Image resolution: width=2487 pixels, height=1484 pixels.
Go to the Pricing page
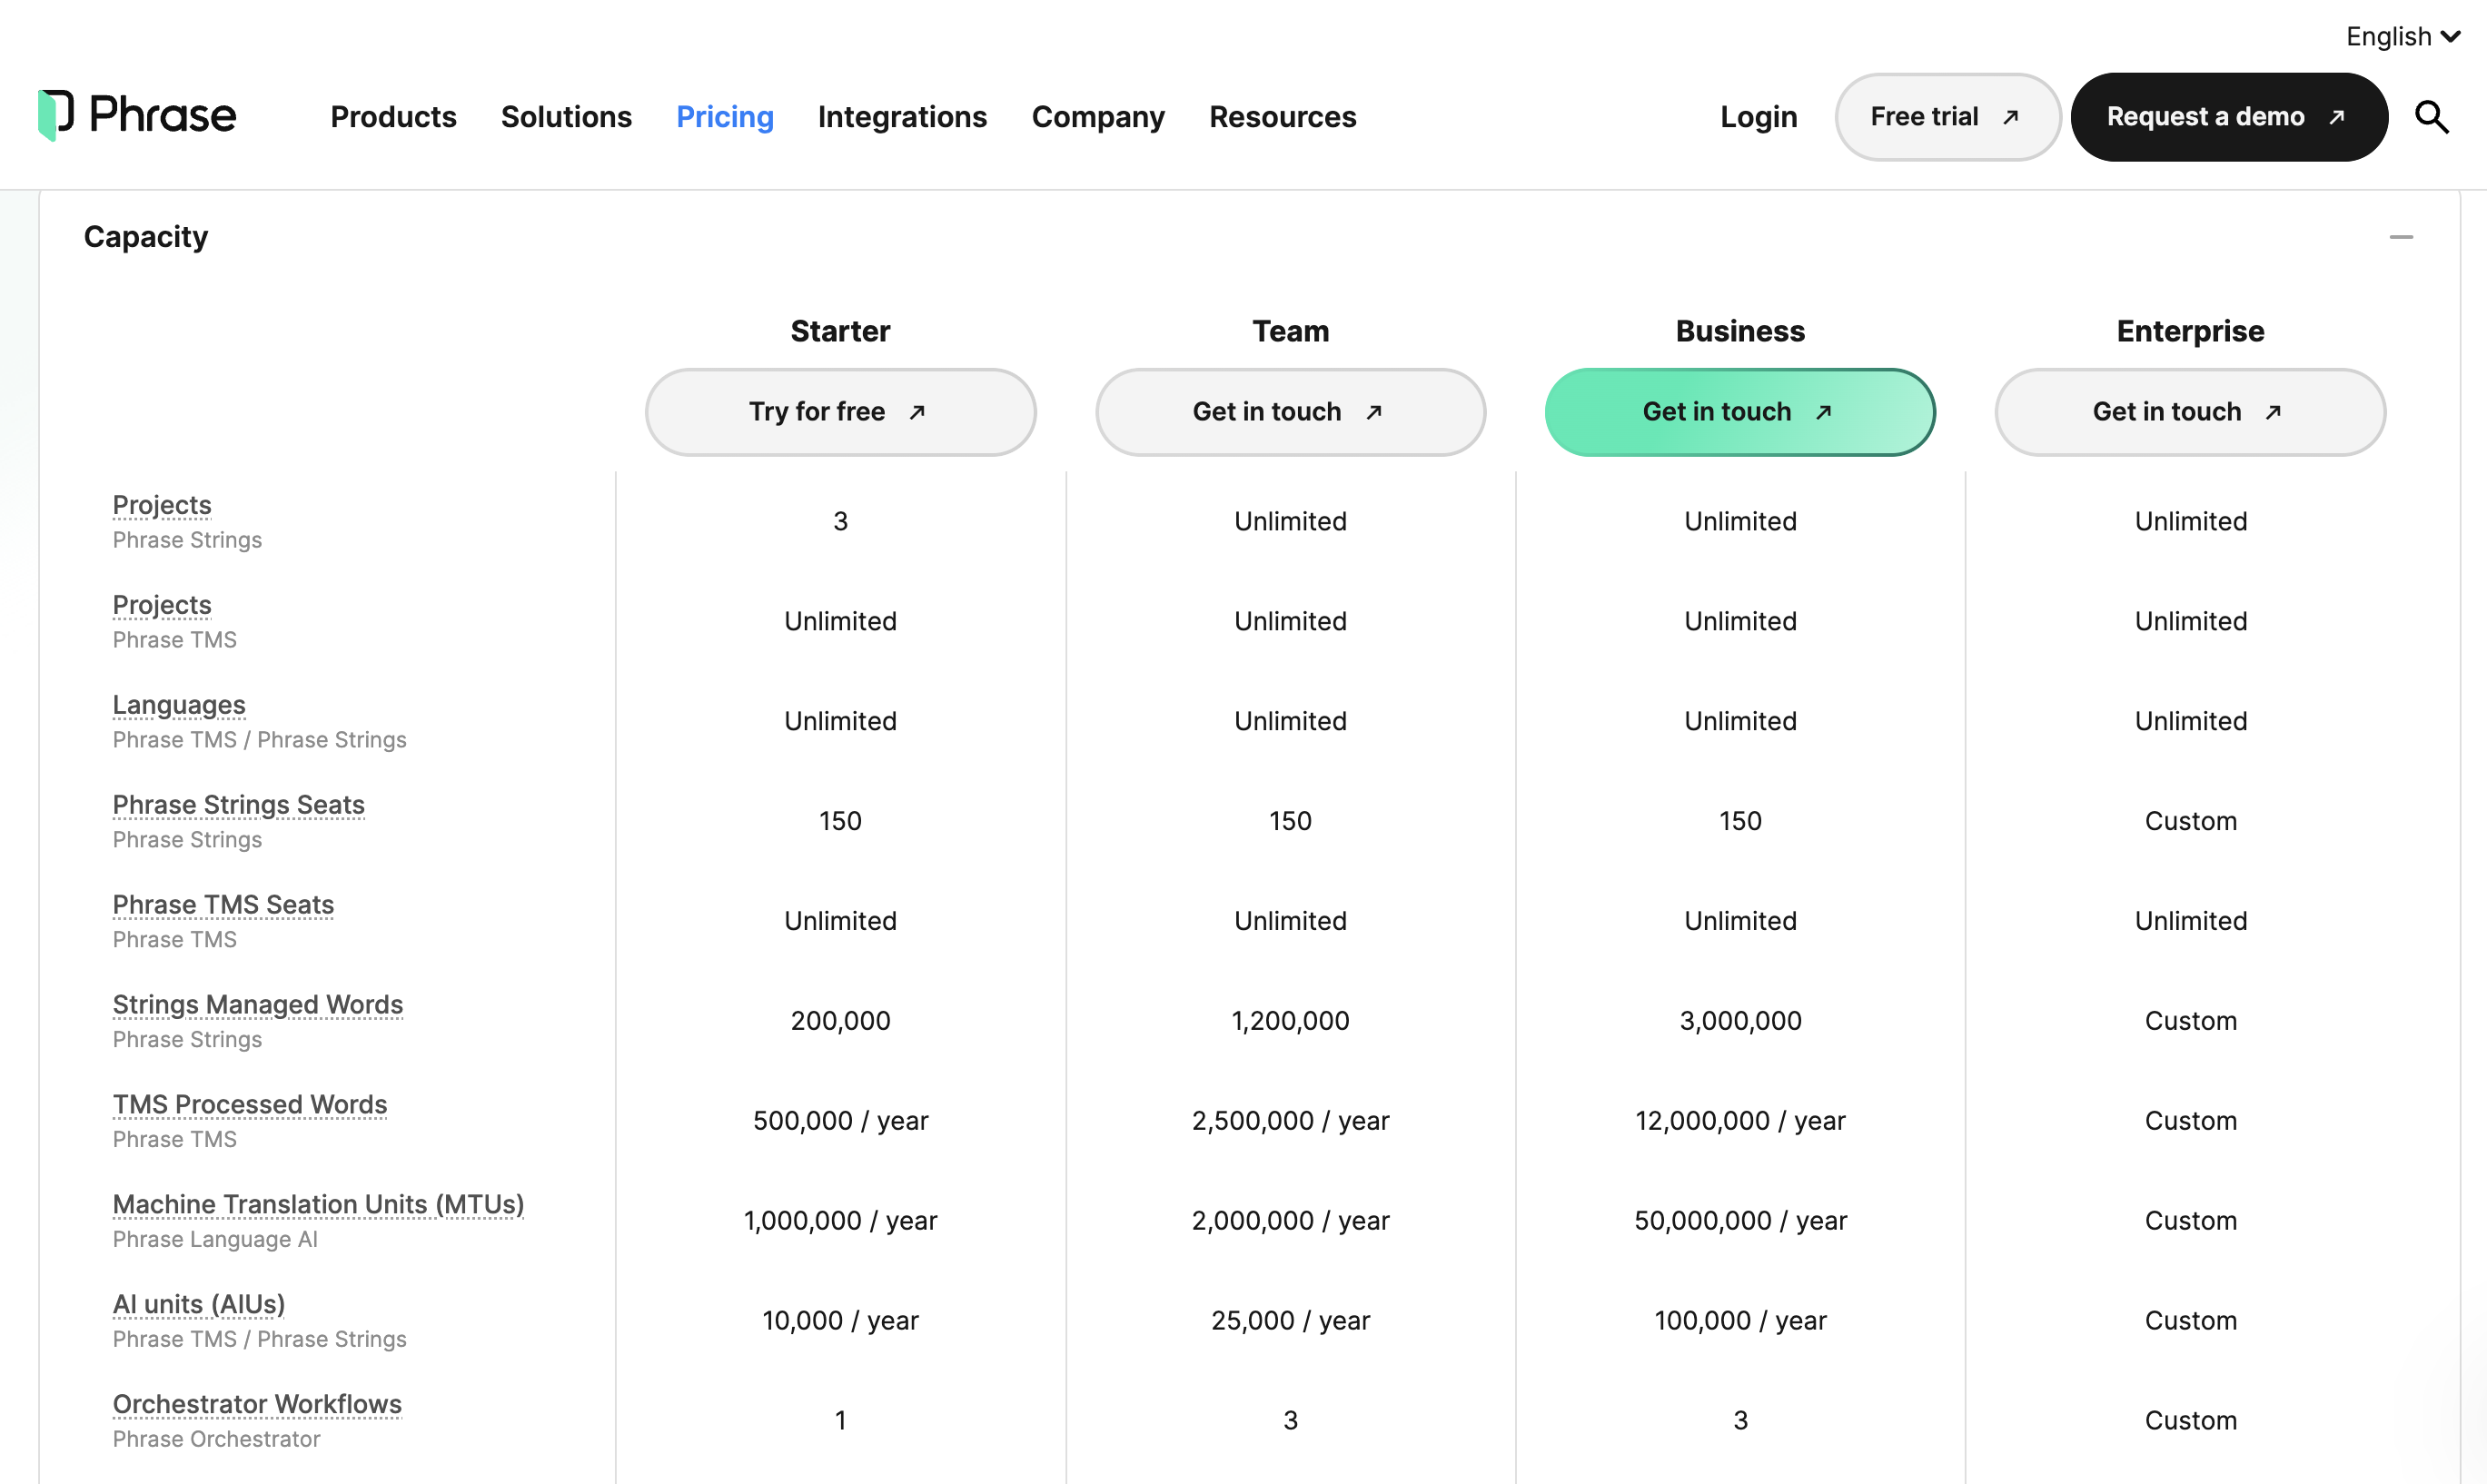pos(725,117)
